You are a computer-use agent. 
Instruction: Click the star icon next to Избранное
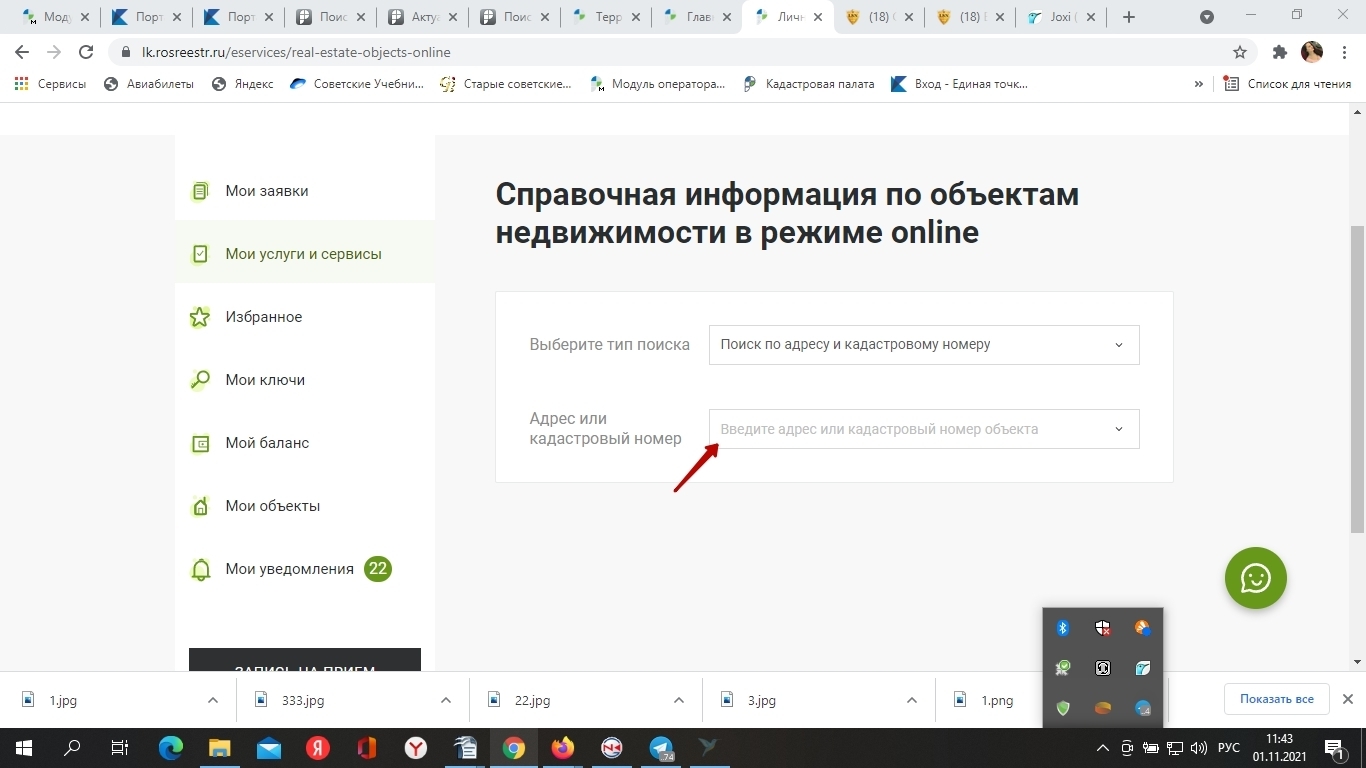point(200,317)
